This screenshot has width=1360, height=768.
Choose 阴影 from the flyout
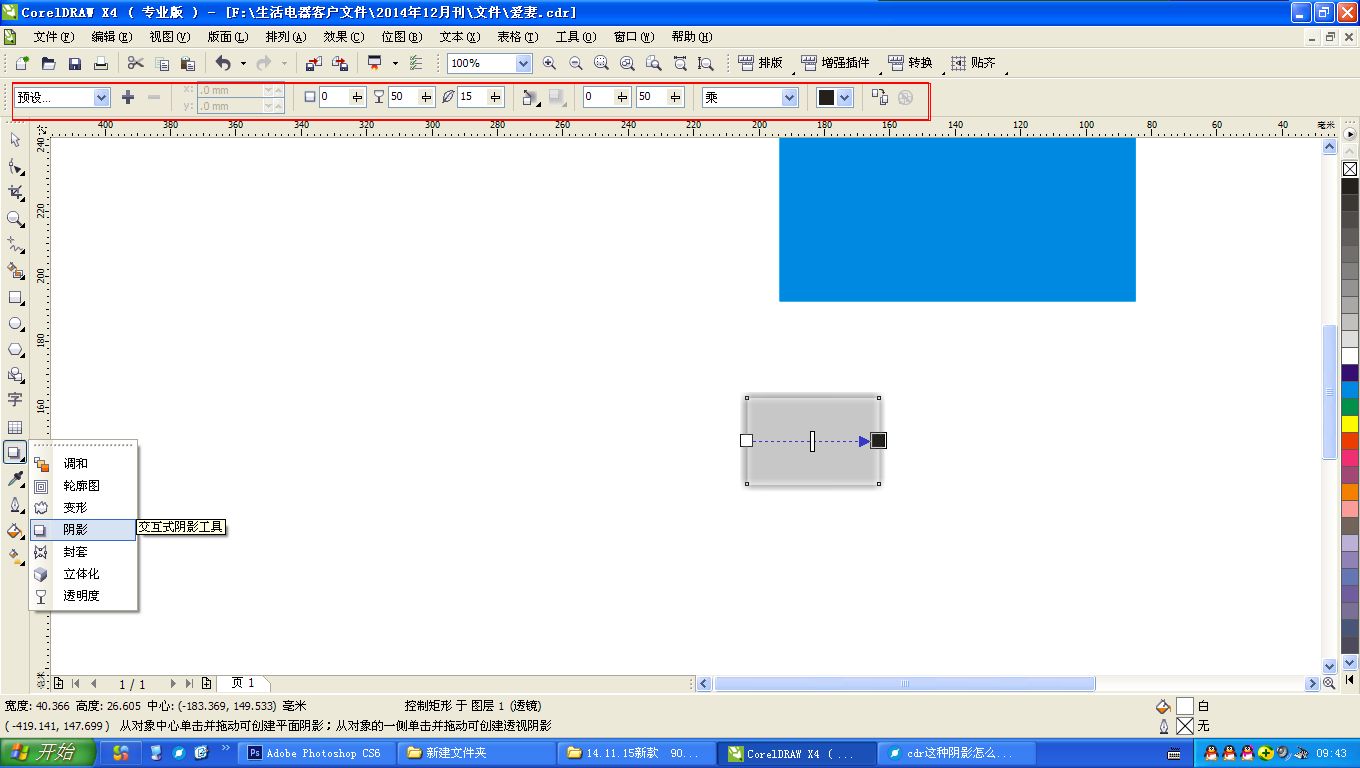click(x=83, y=530)
